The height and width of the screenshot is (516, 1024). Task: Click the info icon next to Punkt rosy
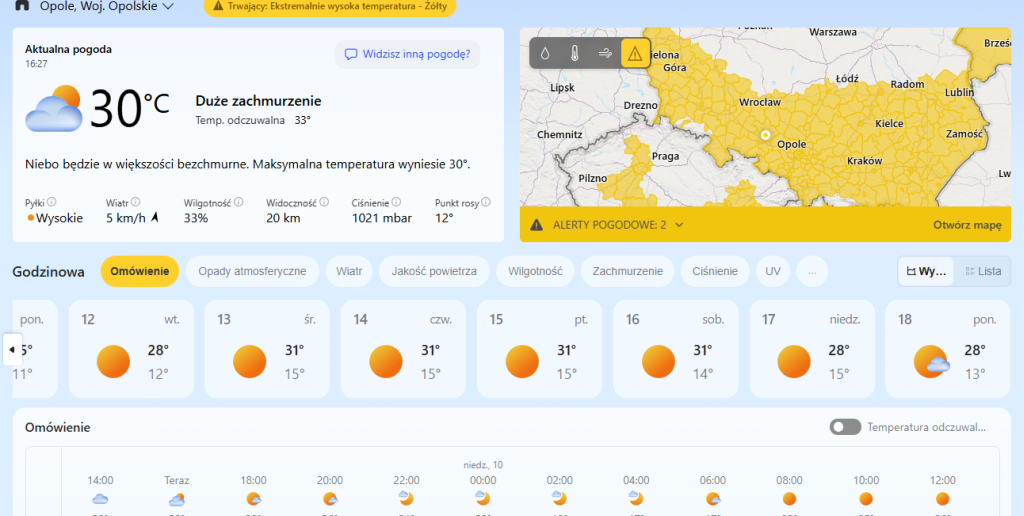[486, 202]
